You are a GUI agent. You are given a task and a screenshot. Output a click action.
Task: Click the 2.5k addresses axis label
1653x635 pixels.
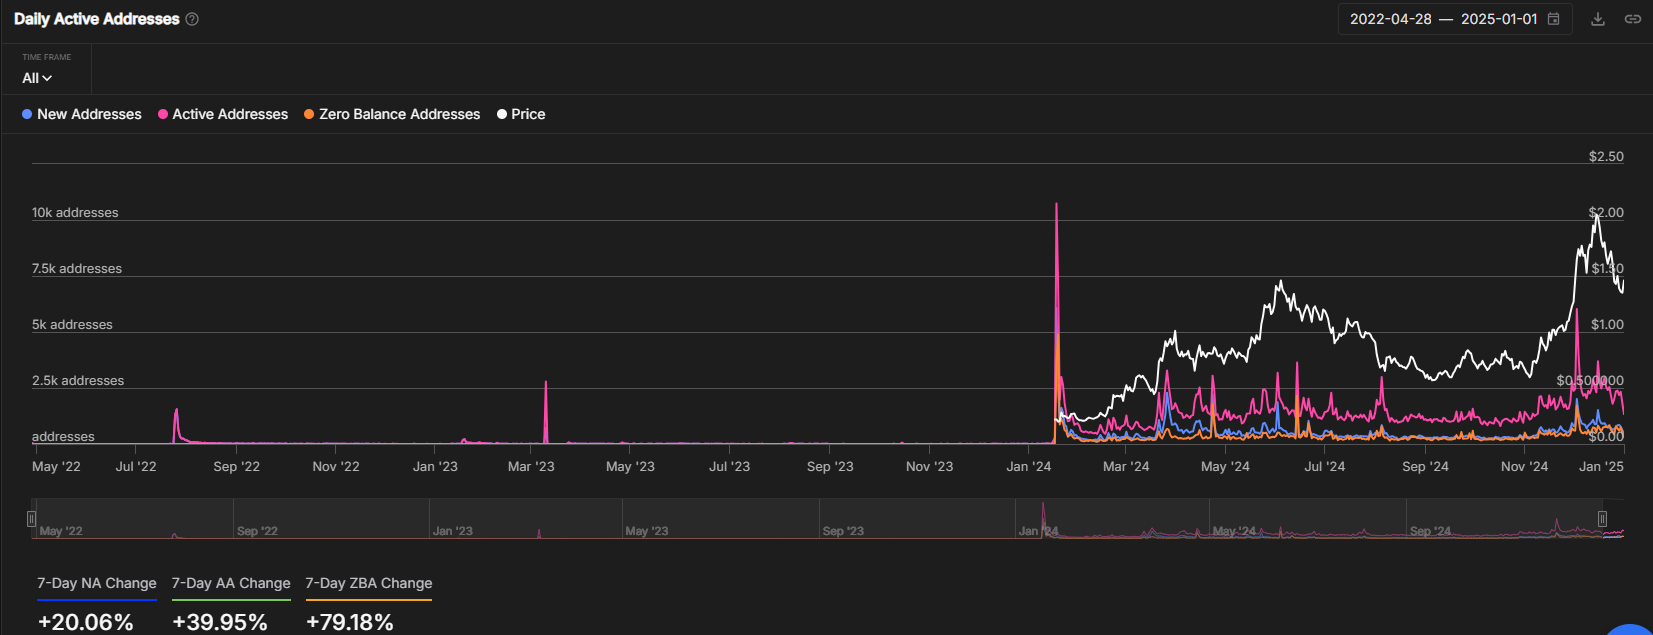(x=78, y=381)
